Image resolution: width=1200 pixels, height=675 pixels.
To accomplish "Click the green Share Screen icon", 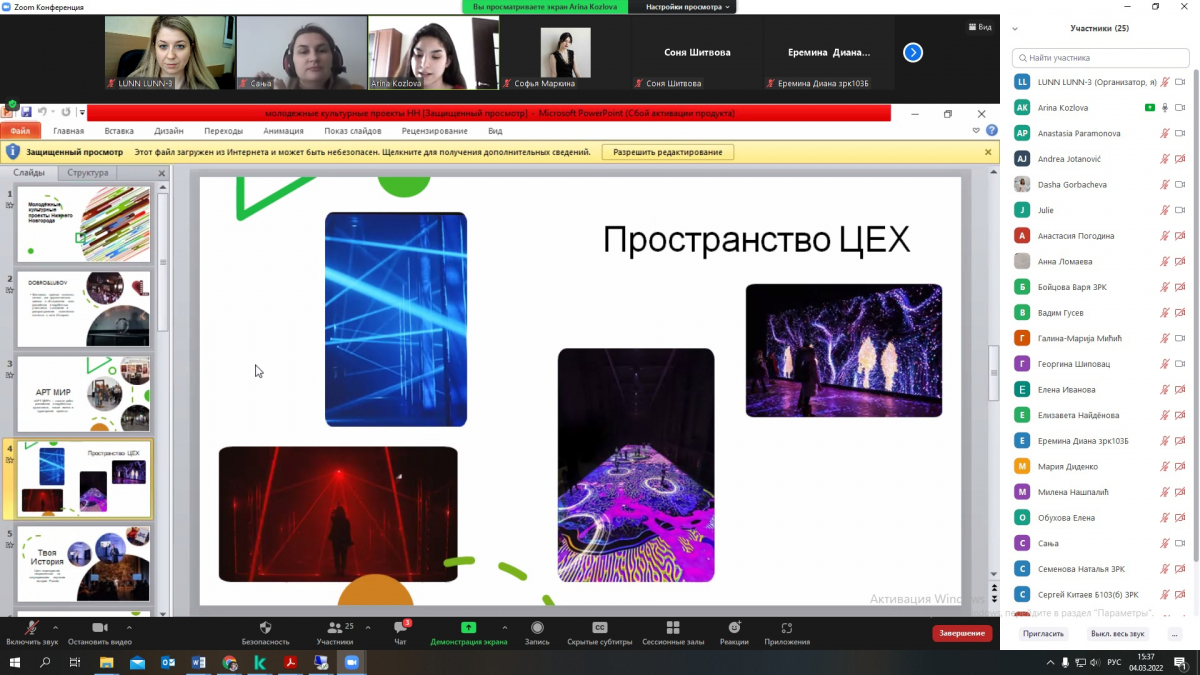I will point(468,627).
